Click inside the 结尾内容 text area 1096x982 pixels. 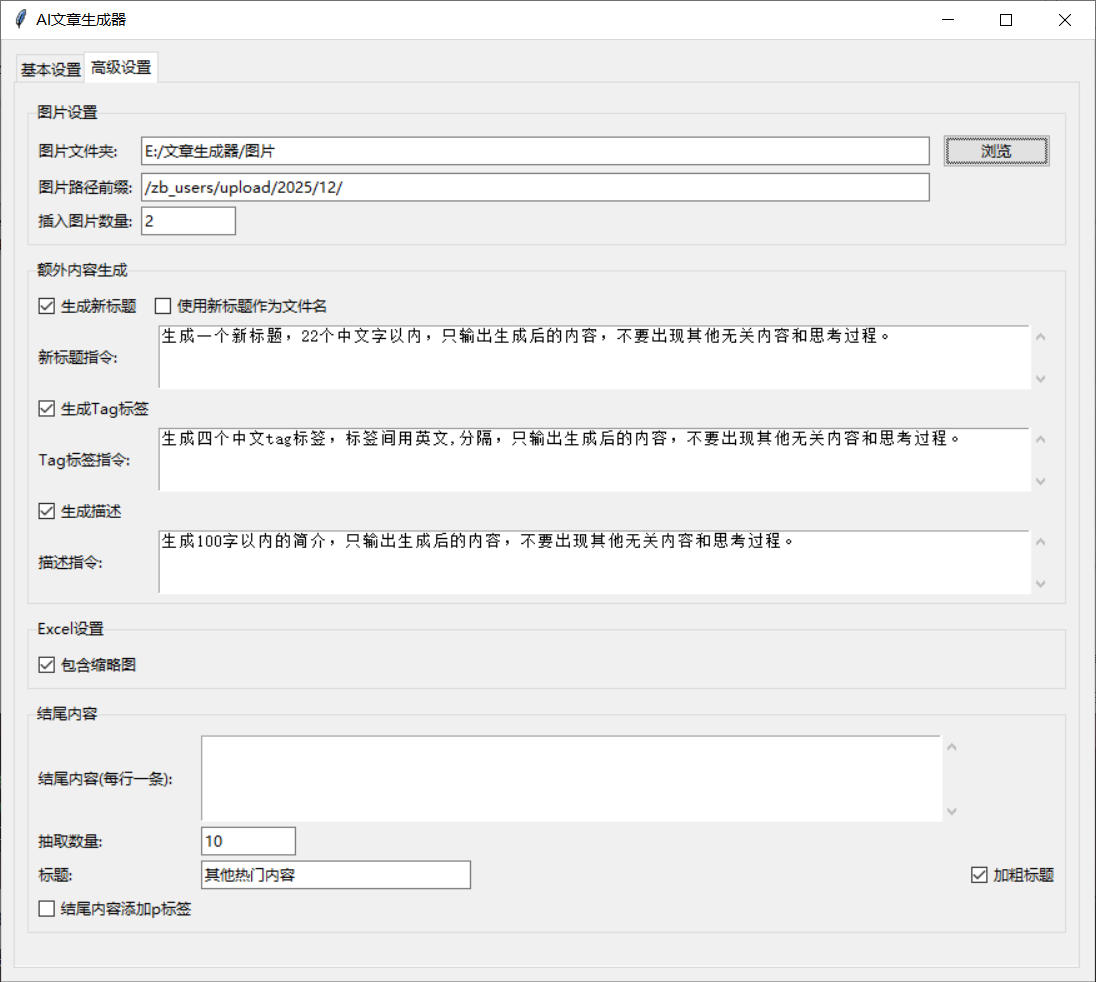[x=570, y=778]
